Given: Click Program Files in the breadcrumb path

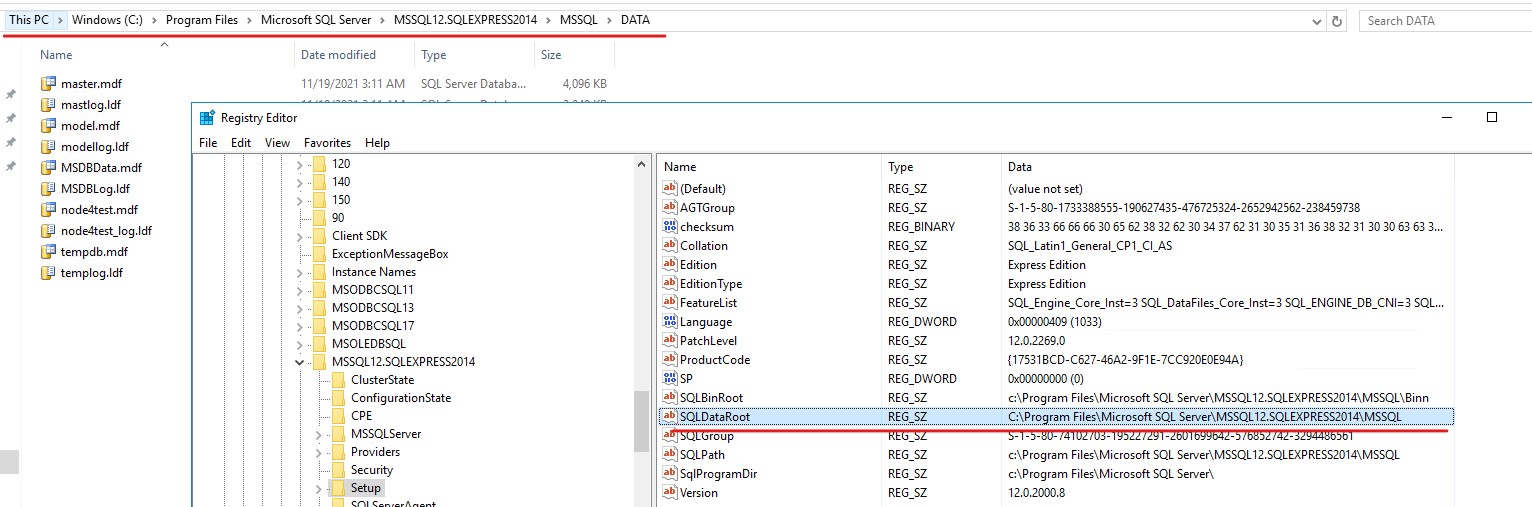Looking at the screenshot, I should tap(202, 21).
